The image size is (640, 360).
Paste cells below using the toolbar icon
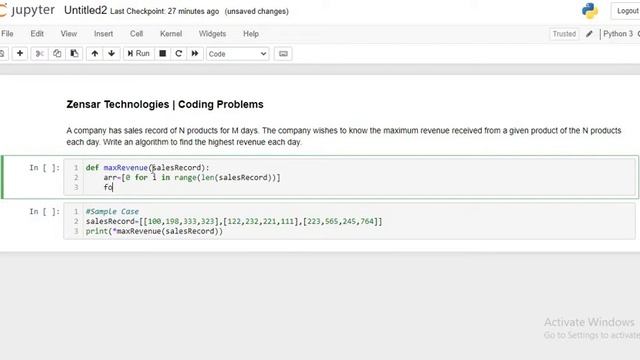point(74,53)
